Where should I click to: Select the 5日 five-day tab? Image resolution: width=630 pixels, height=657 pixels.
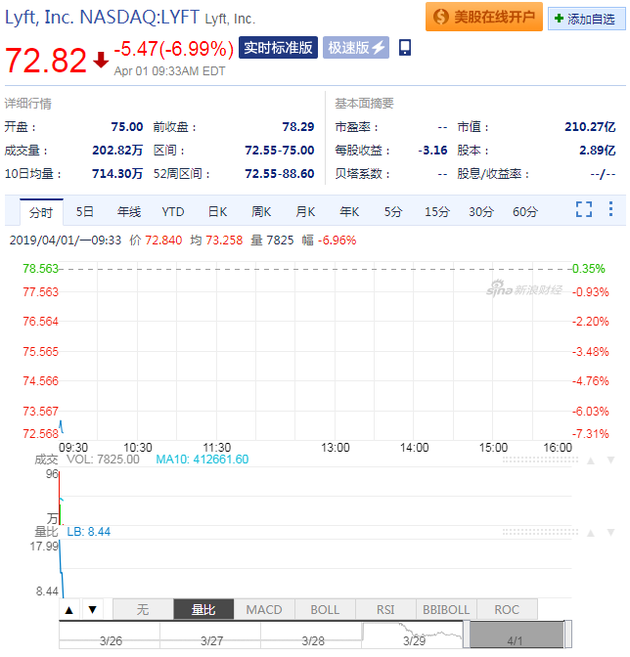click(x=84, y=212)
